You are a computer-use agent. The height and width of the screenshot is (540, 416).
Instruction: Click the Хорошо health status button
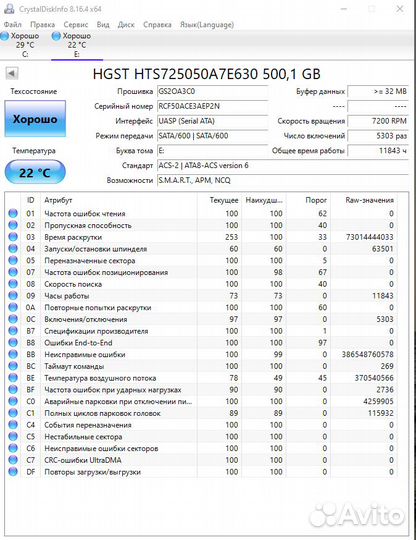click(35, 119)
